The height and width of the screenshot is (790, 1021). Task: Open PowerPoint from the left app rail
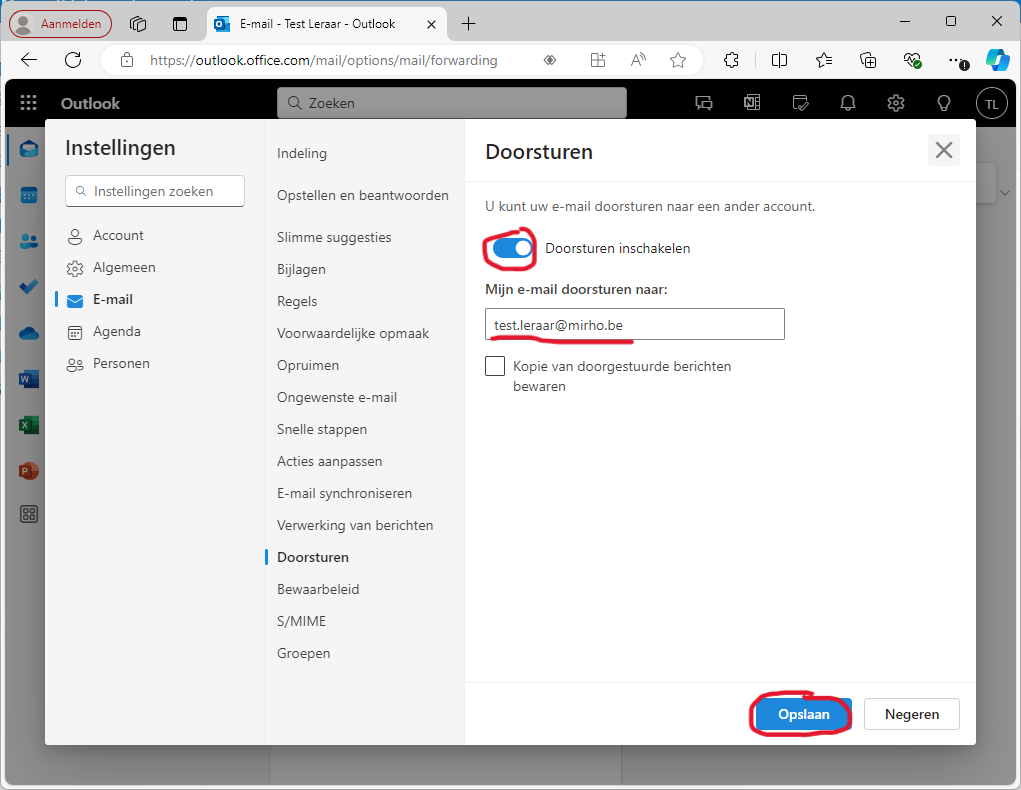click(28, 470)
